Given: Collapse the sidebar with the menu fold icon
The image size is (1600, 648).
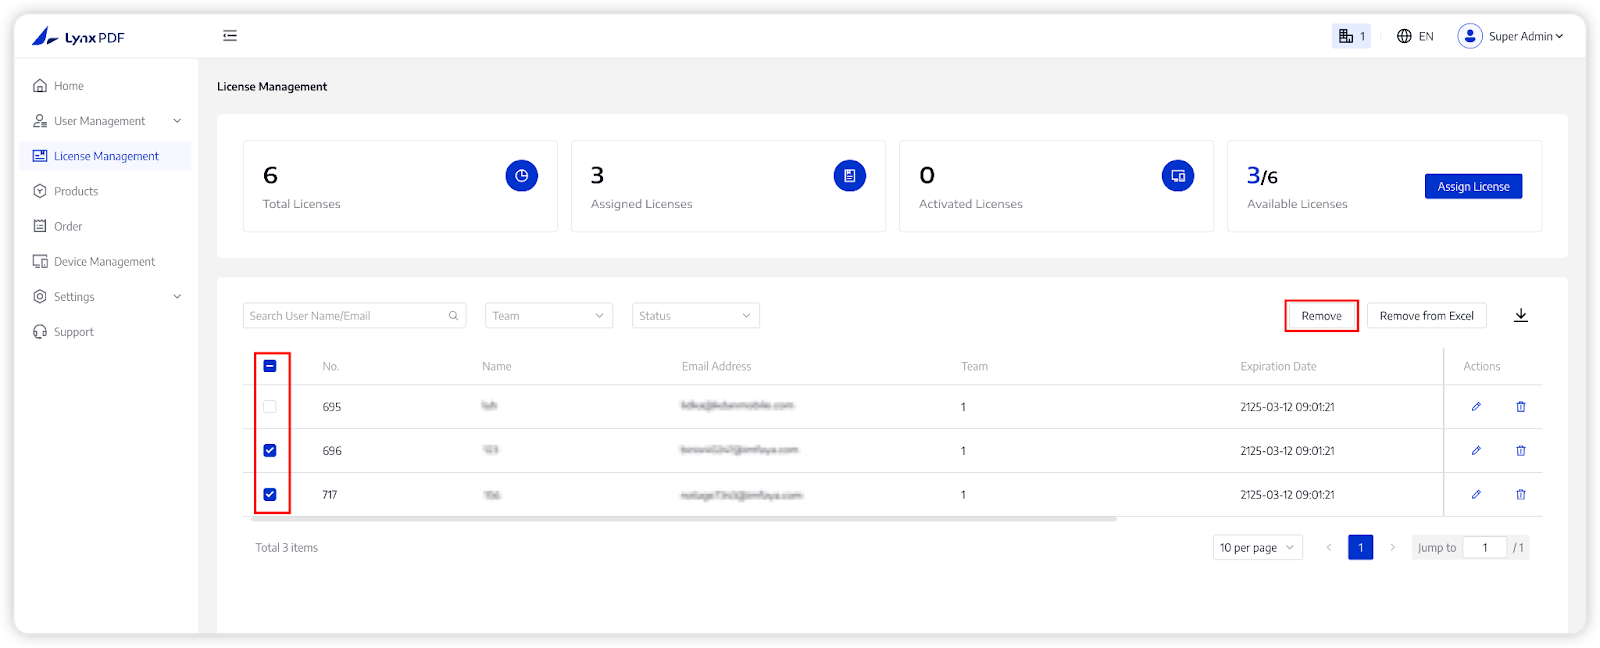Looking at the screenshot, I should pyautogui.click(x=230, y=36).
